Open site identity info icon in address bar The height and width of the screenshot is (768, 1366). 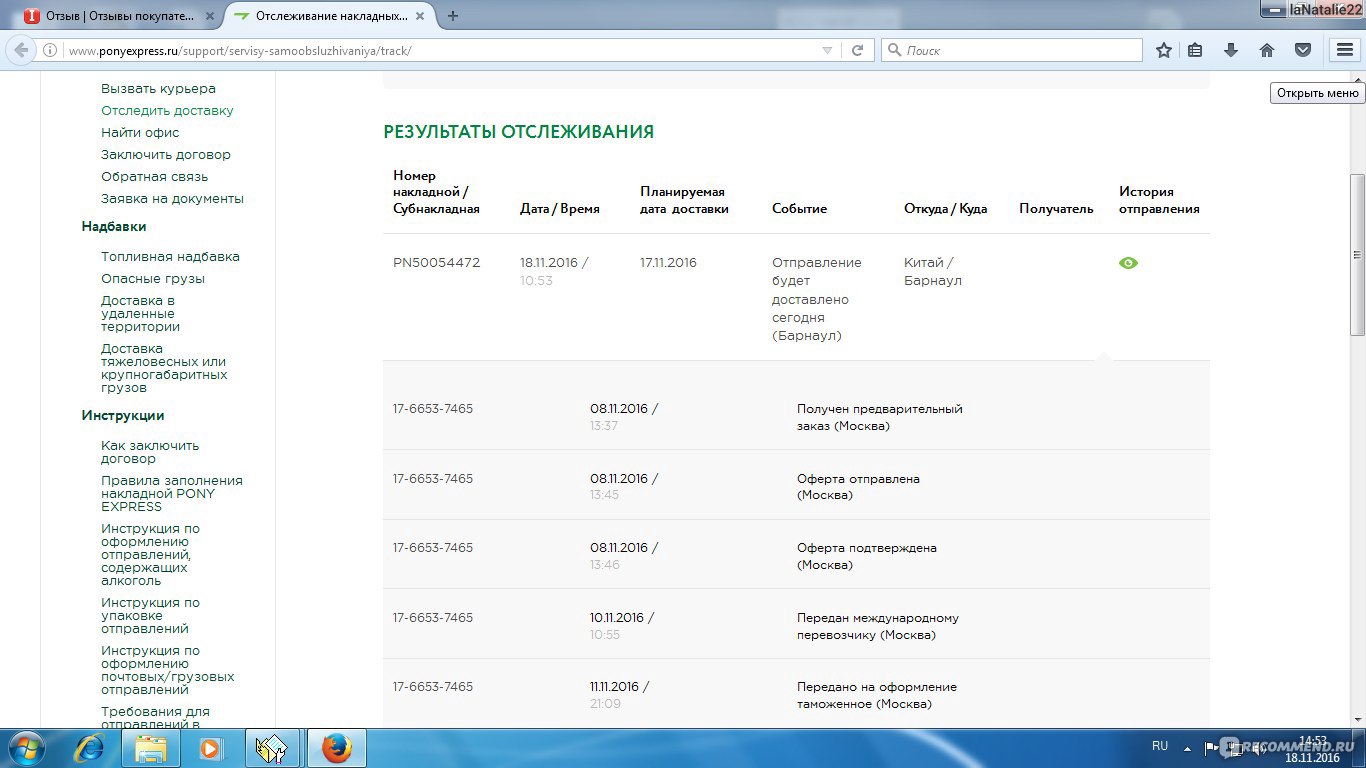(50, 50)
